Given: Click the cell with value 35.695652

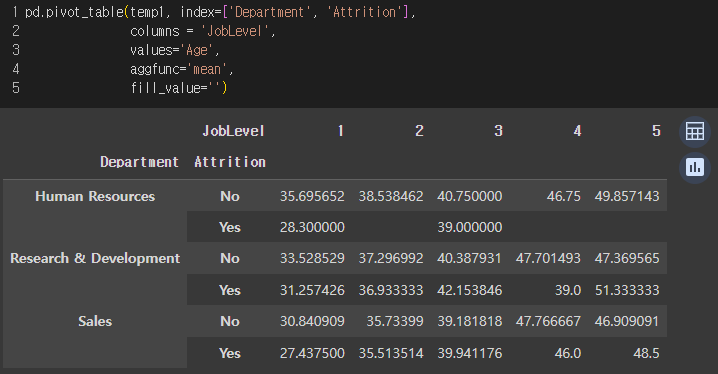Looking at the screenshot, I should pyautogui.click(x=312, y=196).
